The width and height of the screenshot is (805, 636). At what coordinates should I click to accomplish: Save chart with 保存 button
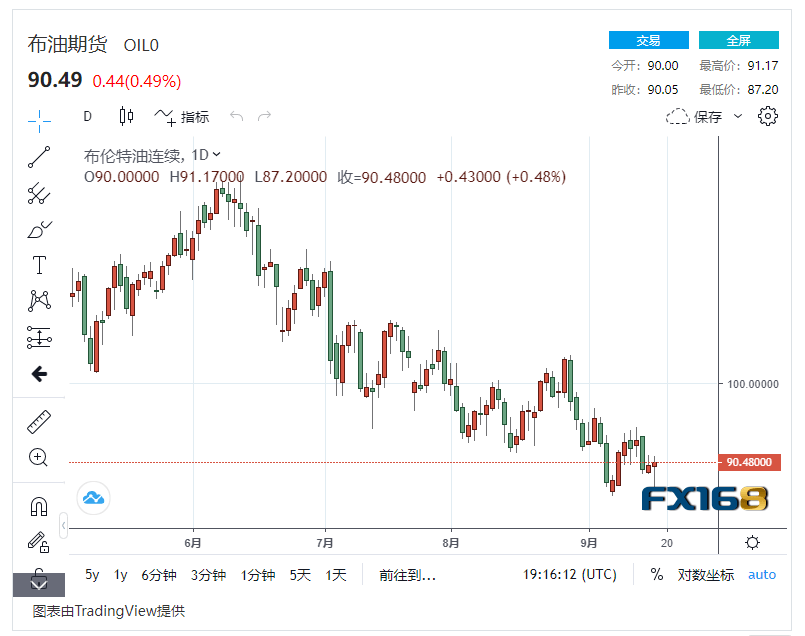694,117
